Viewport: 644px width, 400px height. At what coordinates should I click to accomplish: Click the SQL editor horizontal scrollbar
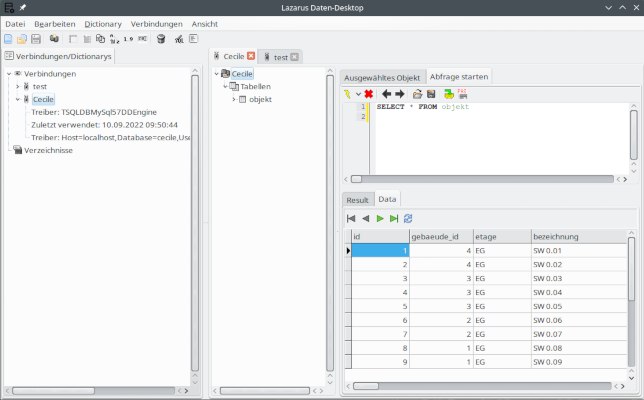coord(483,179)
